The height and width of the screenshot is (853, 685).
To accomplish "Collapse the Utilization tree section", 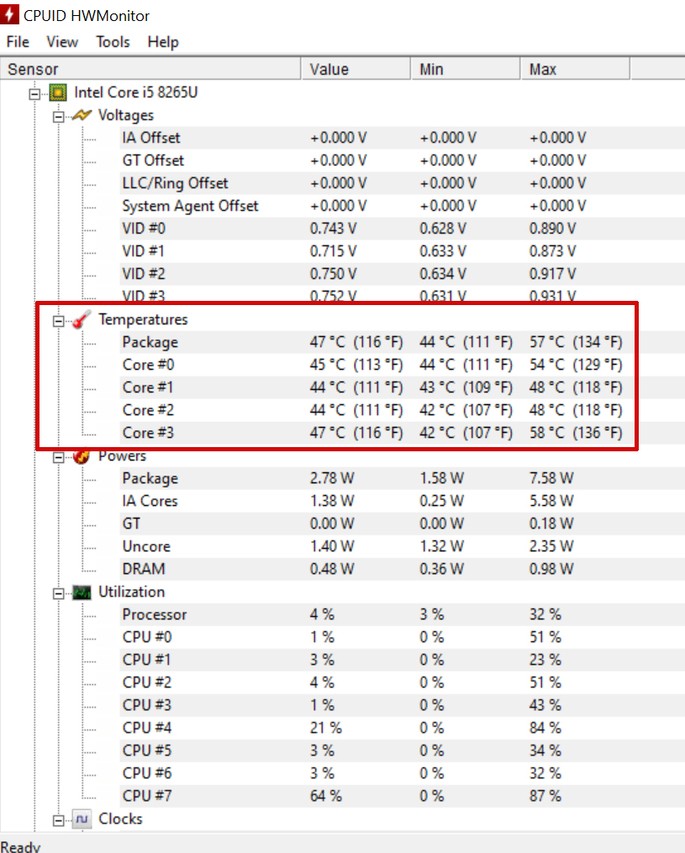I will tap(59, 593).
